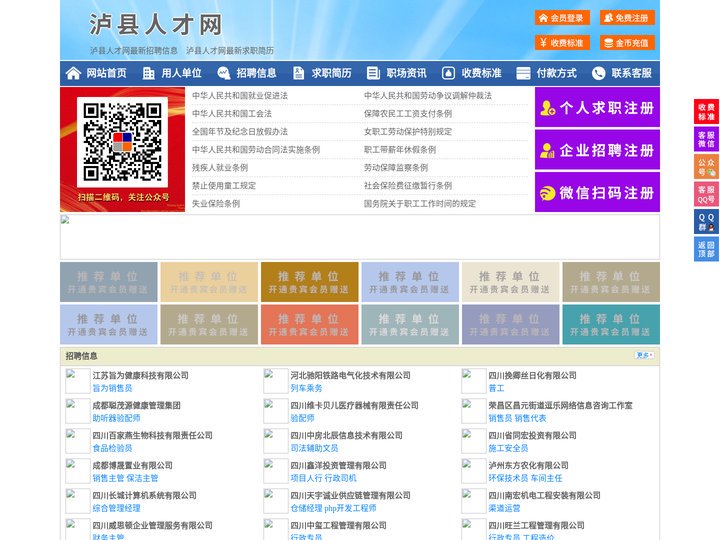Viewport: 720px width, 540px height.
Task: Select 付款方式 in the navigation bar
Action: pyautogui.click(x=557, y=73)
